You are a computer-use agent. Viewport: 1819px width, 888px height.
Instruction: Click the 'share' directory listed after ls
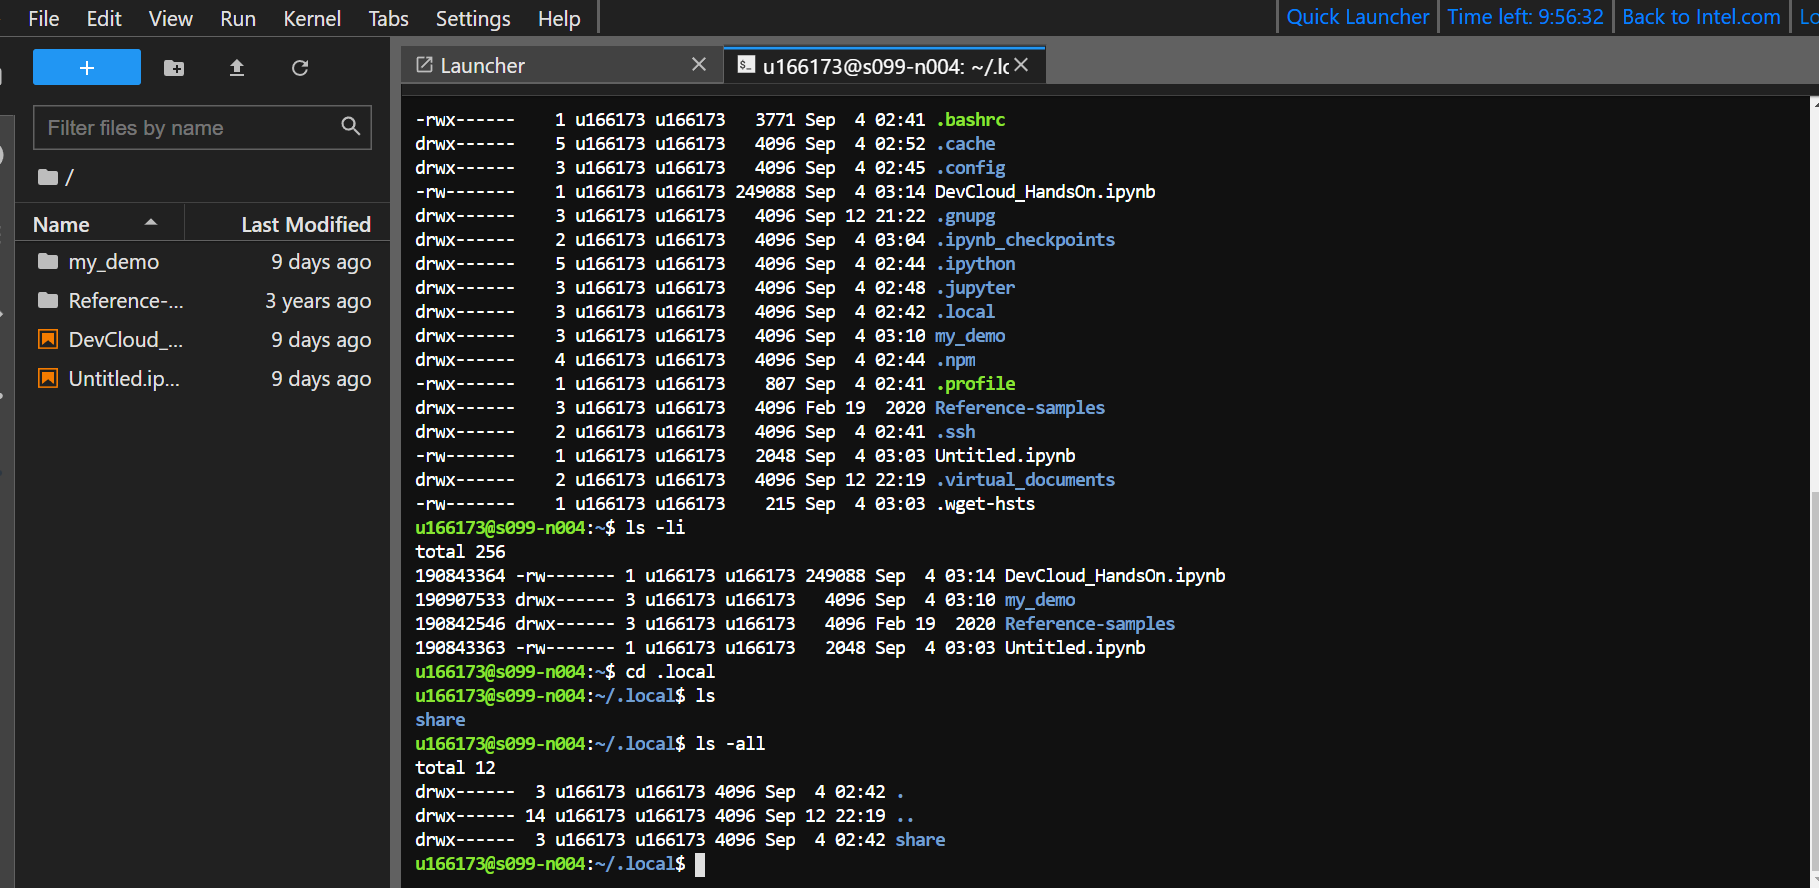tap(440, 720)
